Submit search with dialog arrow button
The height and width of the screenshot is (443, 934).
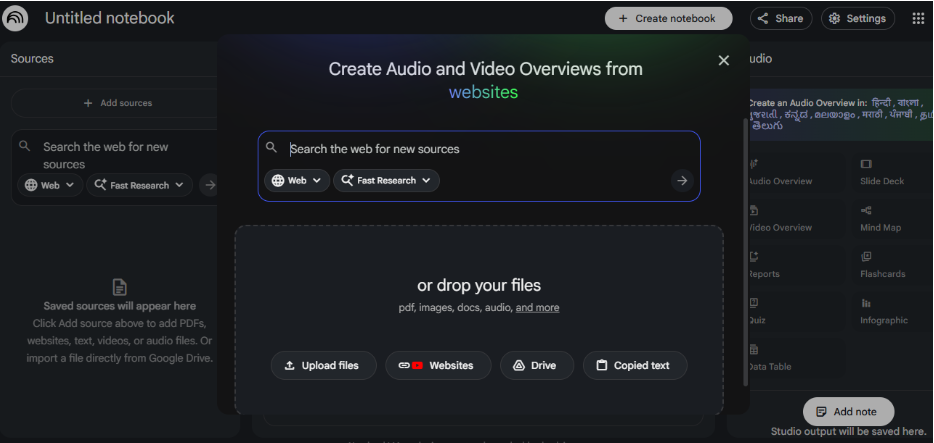[x=682, y=181]
